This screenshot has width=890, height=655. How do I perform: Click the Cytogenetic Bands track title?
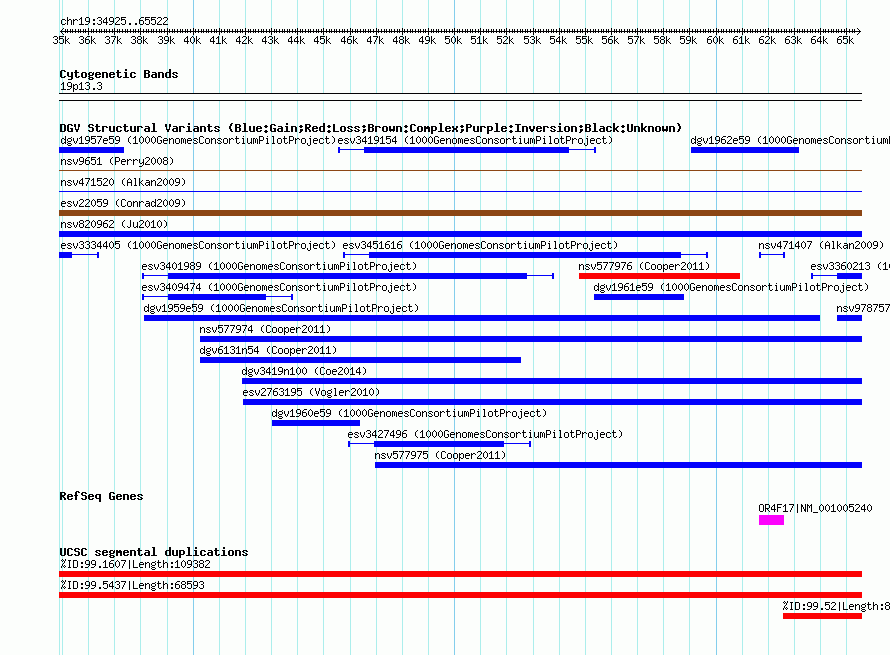[119, 74]
